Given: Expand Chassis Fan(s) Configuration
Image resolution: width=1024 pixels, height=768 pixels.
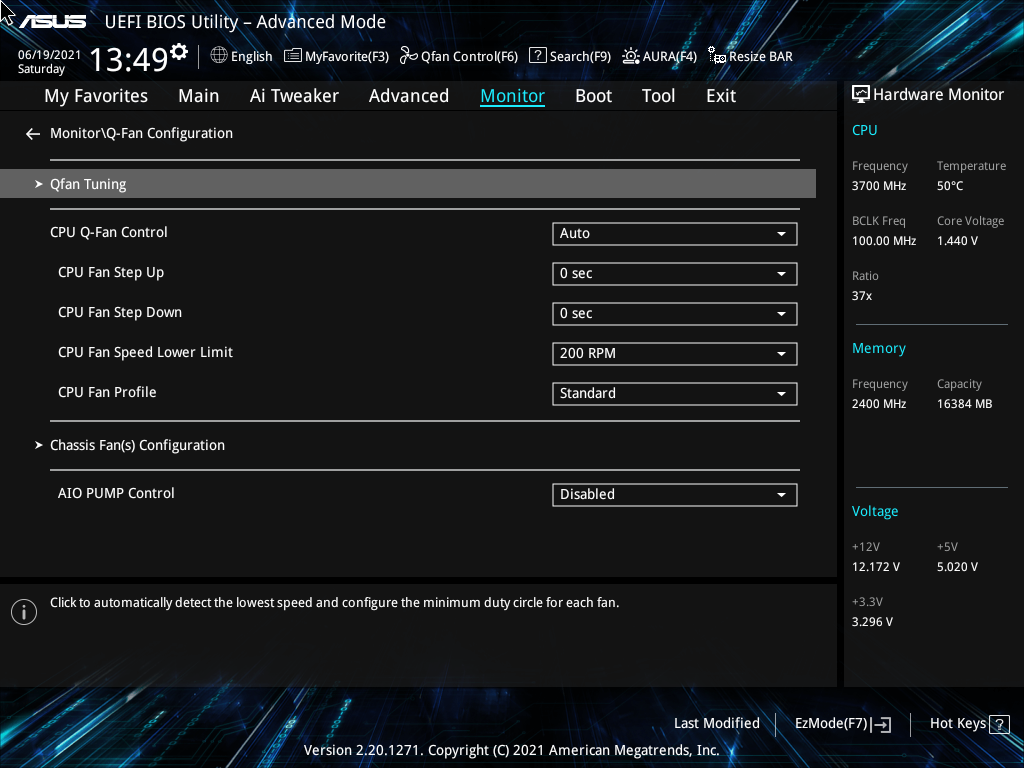Looking at the screenshot, I should pos(137,444).
